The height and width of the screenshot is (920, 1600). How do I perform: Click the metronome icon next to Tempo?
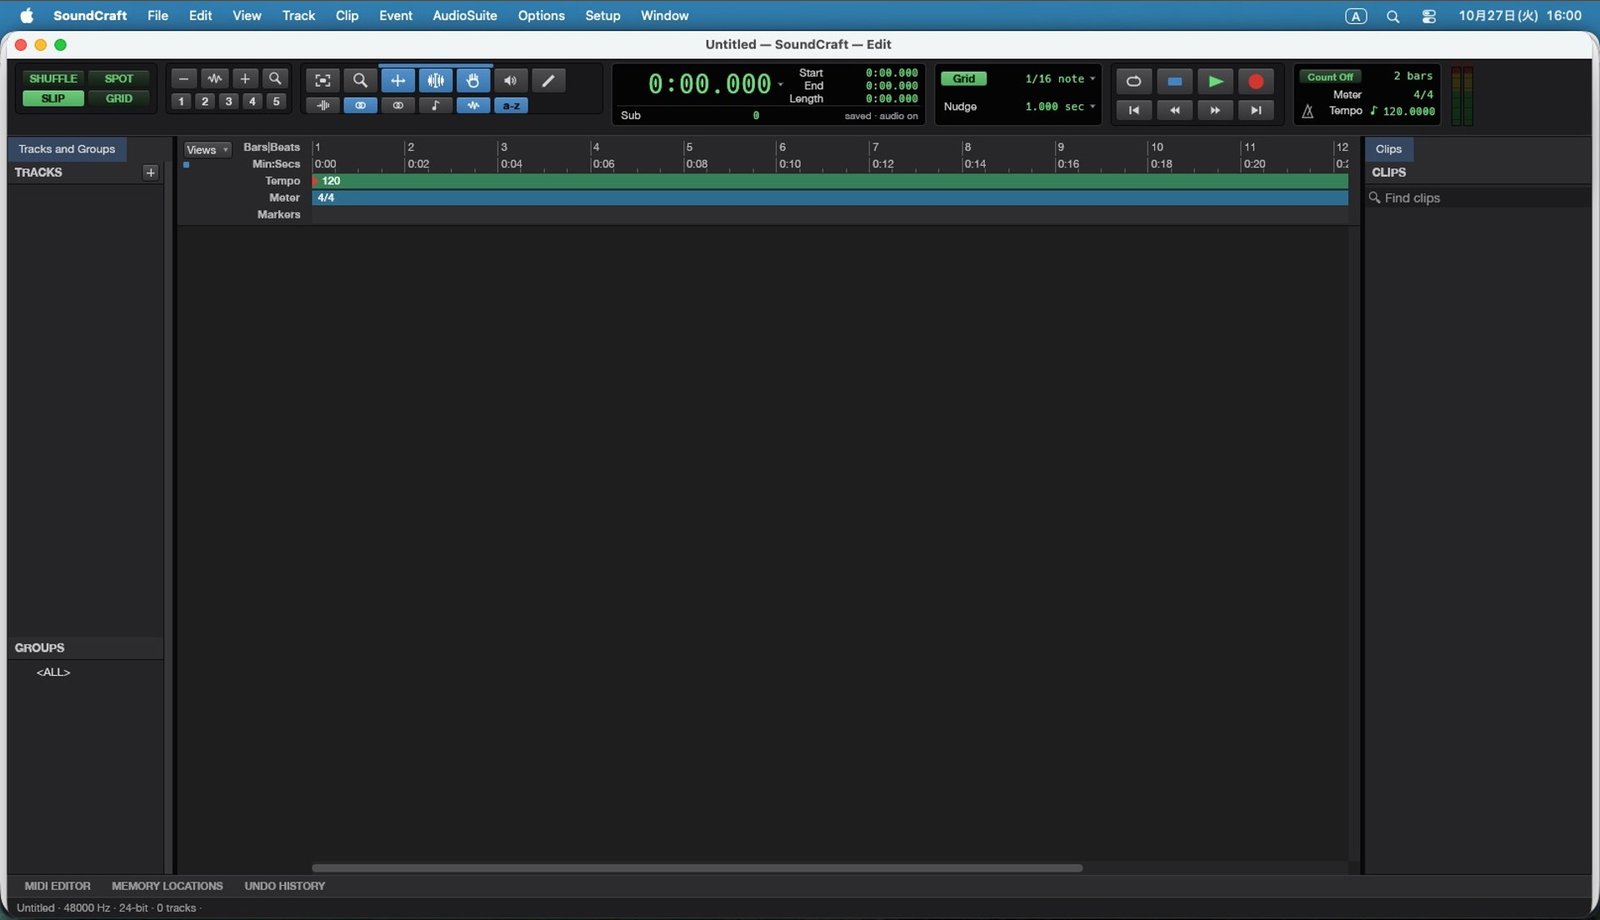coord(1307,111)
